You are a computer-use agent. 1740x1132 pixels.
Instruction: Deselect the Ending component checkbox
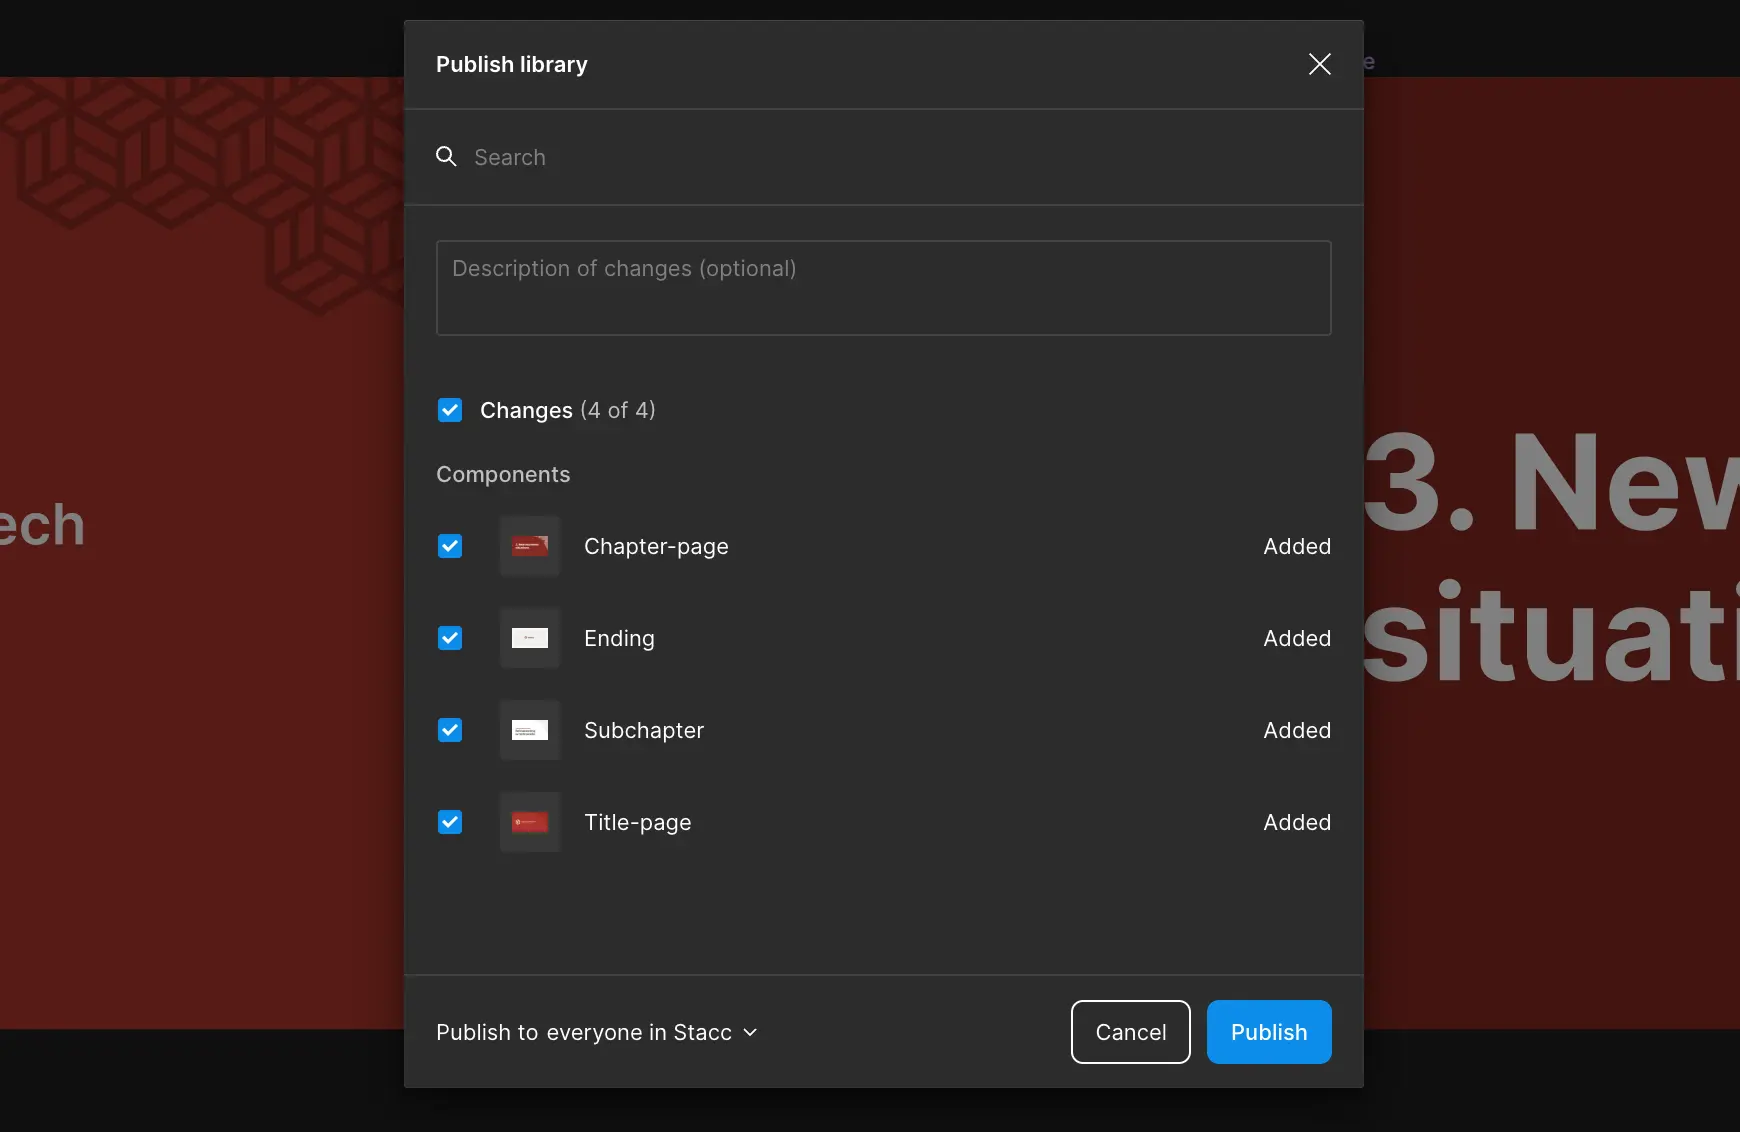(x=450, y=638)
